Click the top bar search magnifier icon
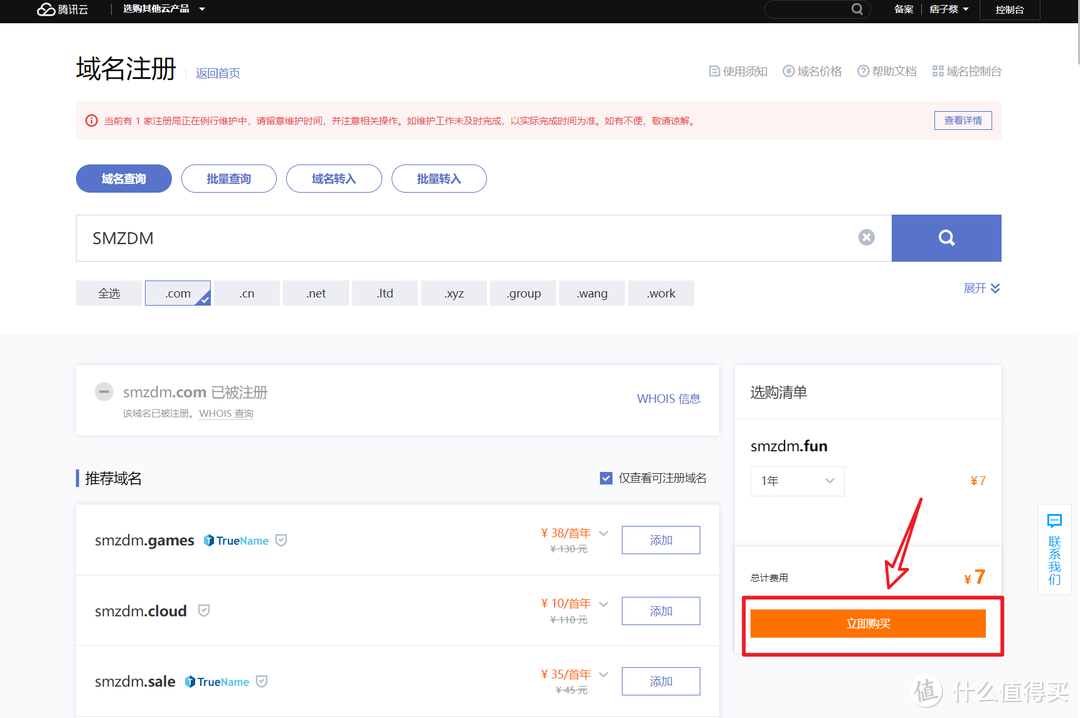 pyautogui.click(x=857, y=9)
